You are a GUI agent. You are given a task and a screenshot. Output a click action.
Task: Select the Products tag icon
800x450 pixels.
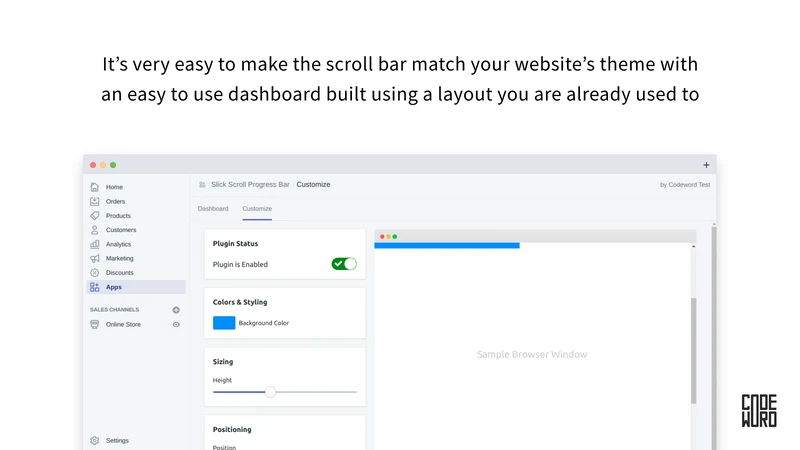(94, 216)
